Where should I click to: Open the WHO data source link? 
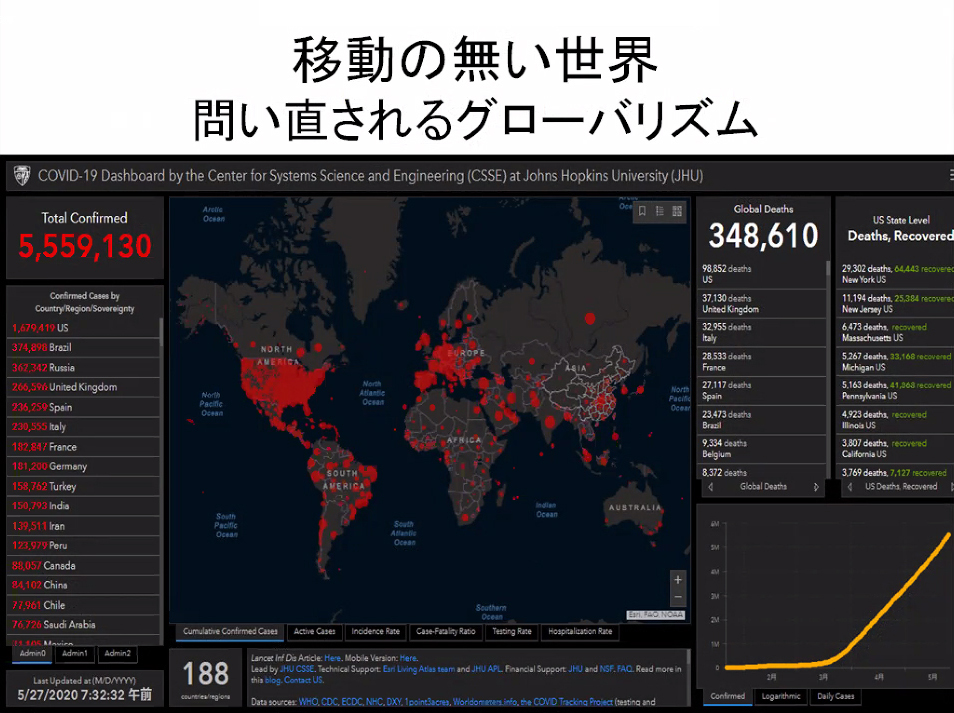308,702
